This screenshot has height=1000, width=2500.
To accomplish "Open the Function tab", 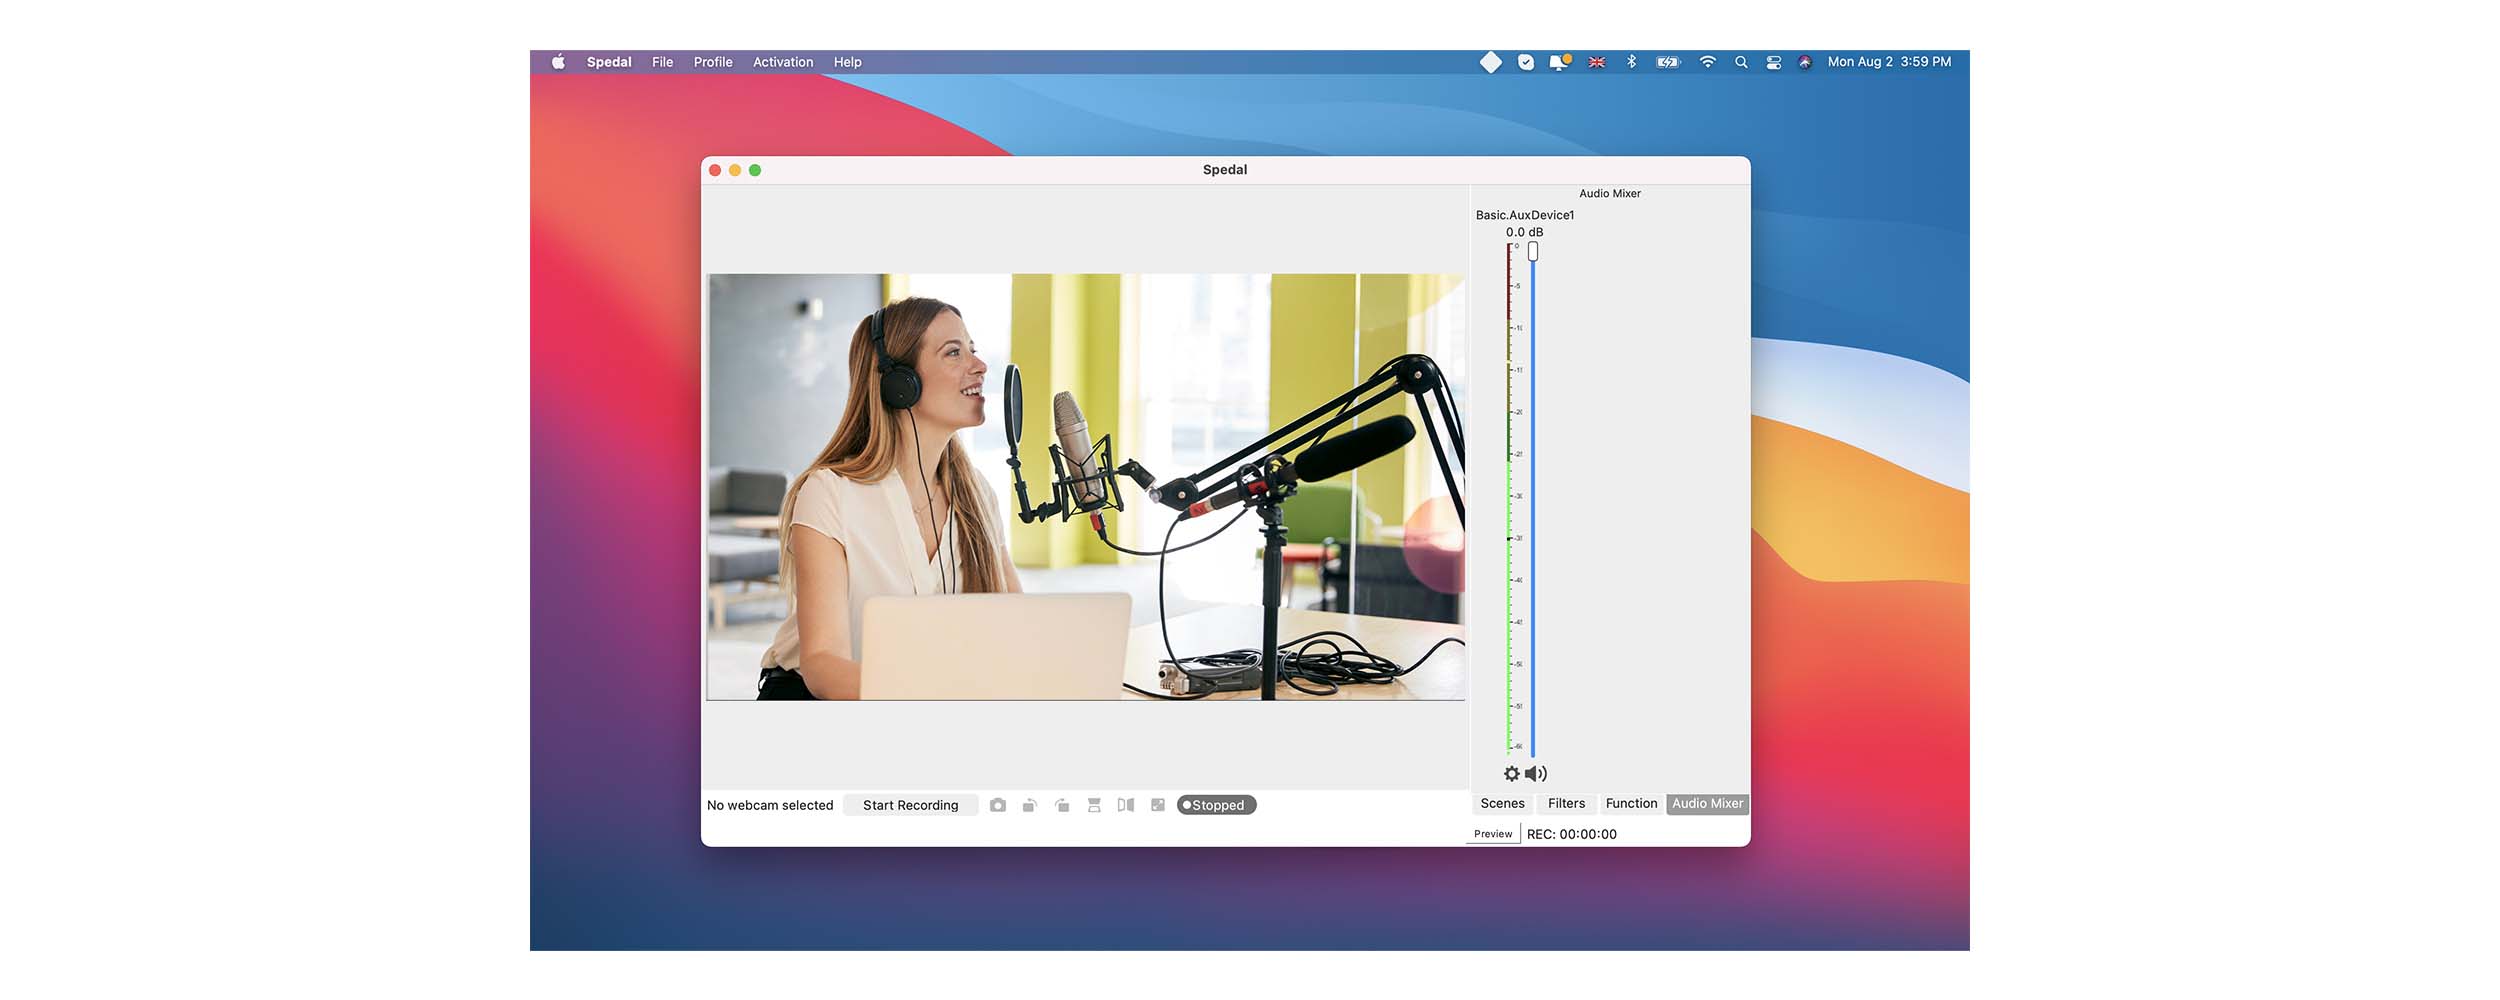I will 1631,804.
